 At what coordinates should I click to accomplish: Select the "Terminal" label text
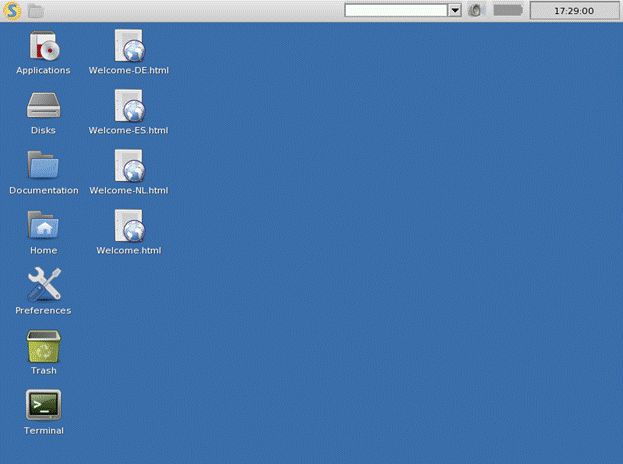(44, 431)
